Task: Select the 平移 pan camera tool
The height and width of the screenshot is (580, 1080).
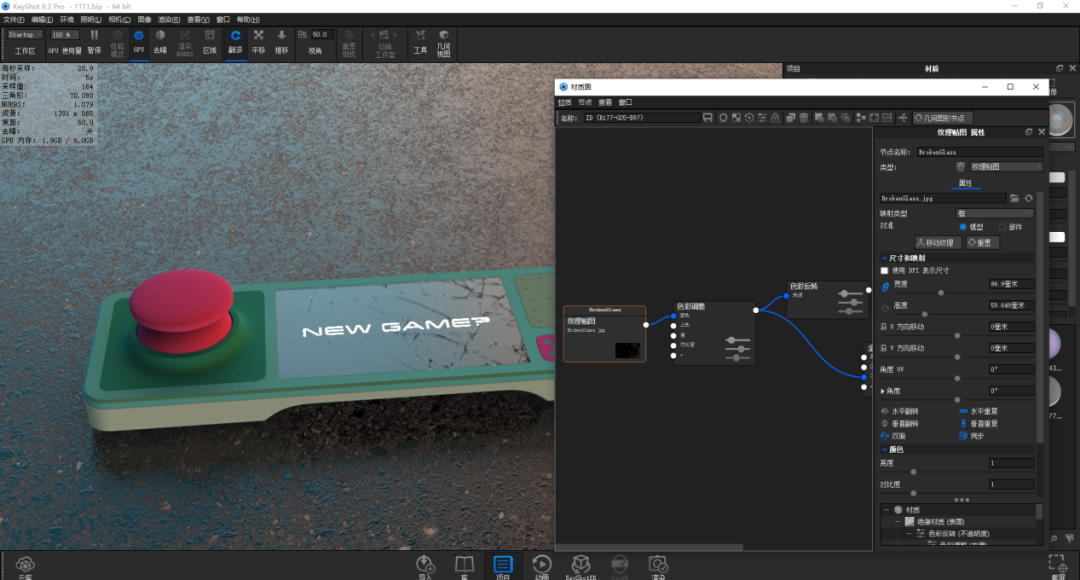Action: (x=258, y=41)
